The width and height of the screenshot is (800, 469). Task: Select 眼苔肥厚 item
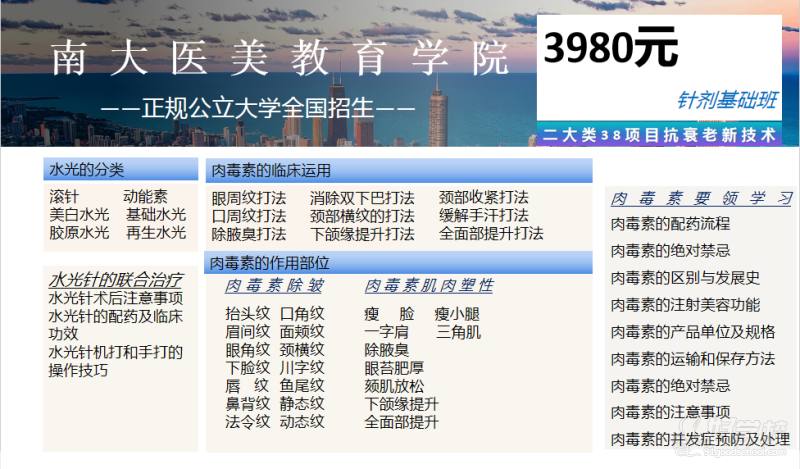[x=394, y=368]
